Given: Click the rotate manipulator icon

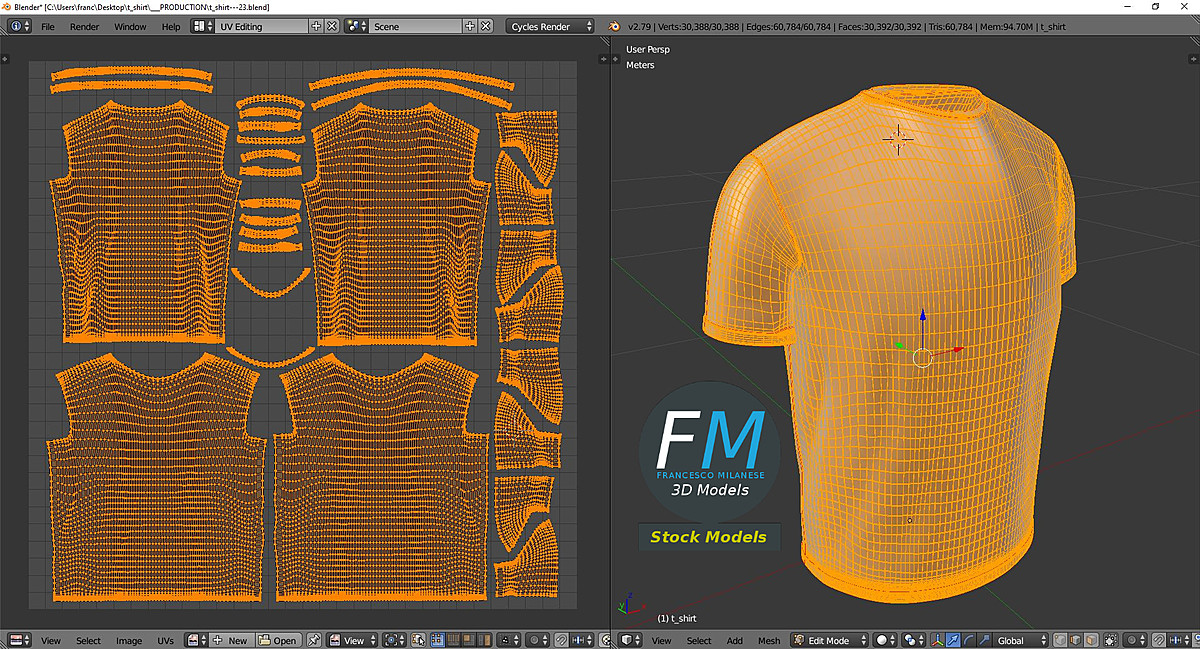Looking at the screenshot, I should (x=968, y=640).
